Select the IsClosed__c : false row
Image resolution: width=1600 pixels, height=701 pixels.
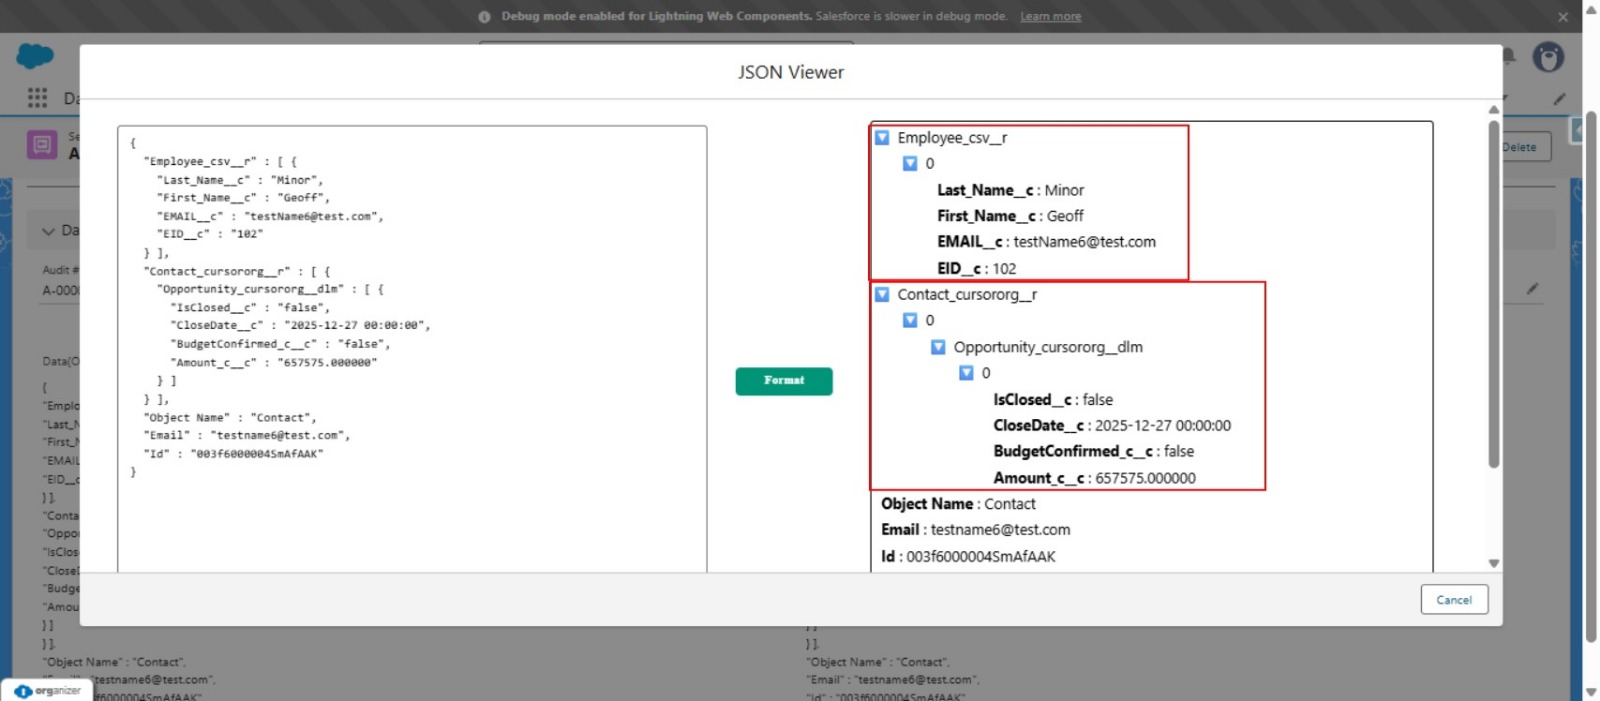point(1053,400)
